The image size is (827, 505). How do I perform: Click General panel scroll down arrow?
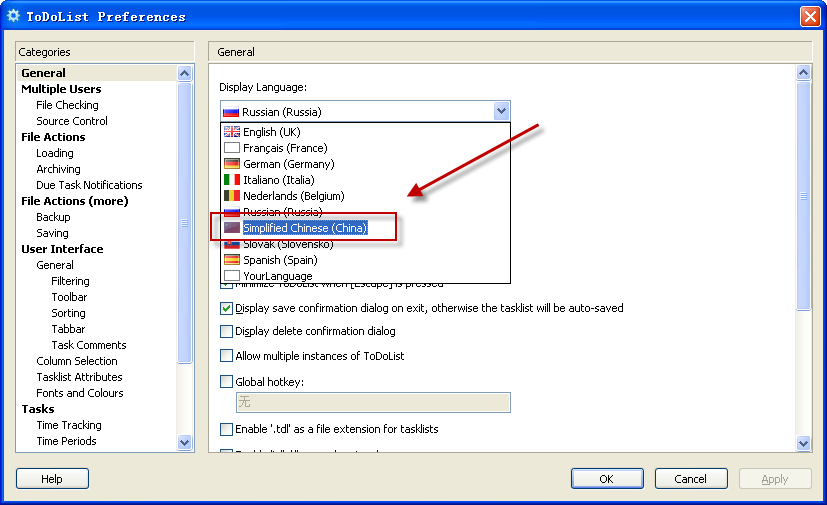click(x=803, y=444)
